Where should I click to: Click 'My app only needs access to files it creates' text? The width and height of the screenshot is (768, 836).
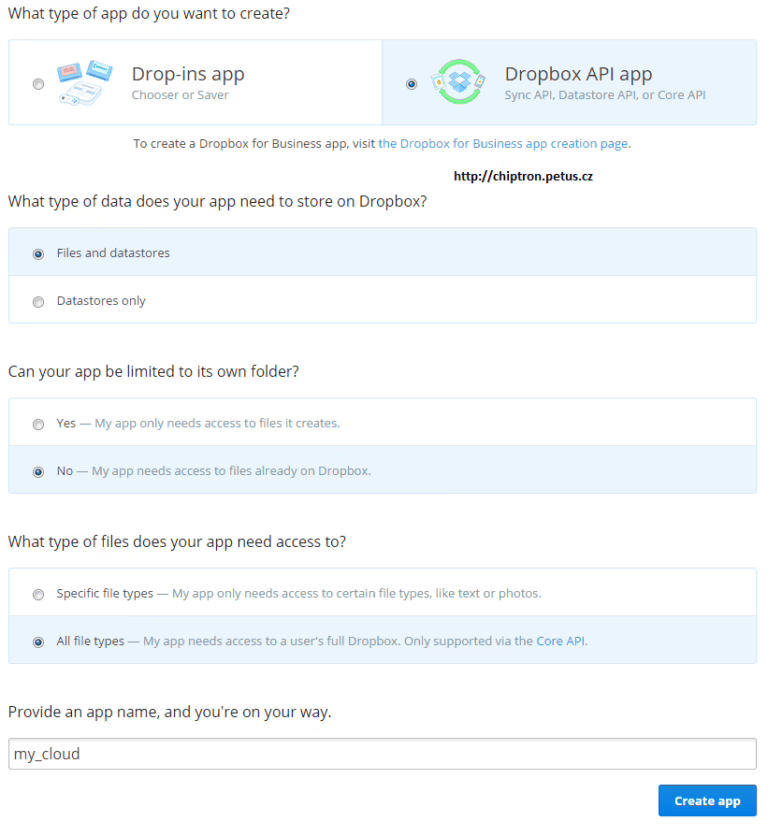[216, 423]
